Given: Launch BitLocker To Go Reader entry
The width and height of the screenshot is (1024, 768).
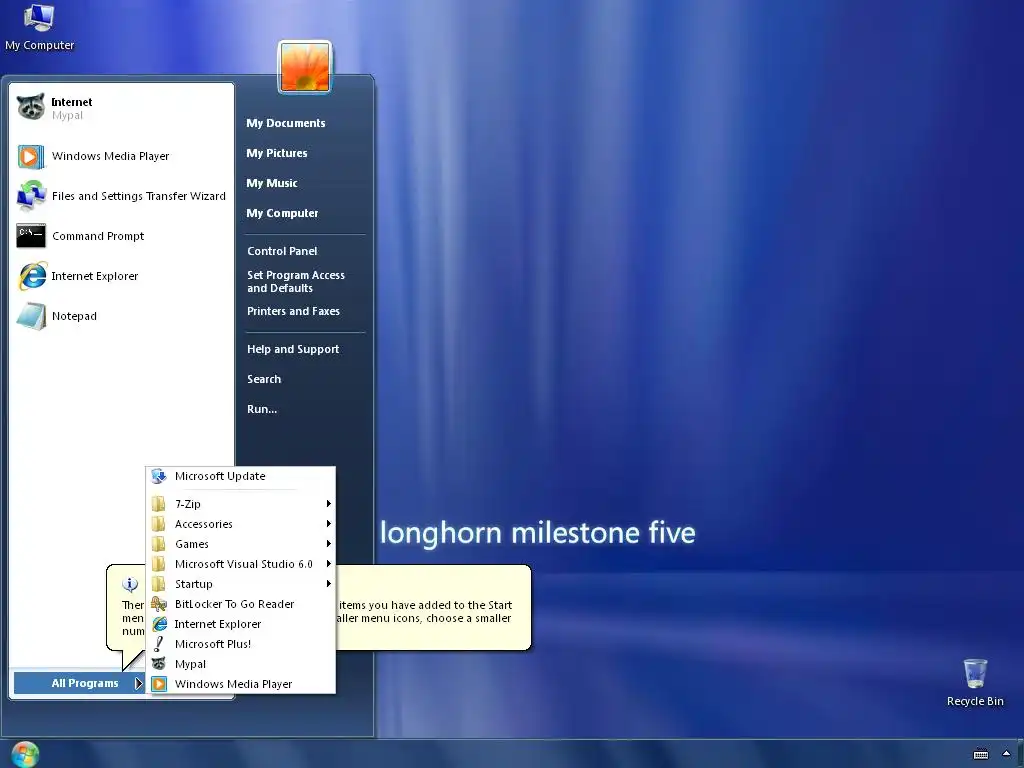Looking at the screenshot, I should click(240, 604).
